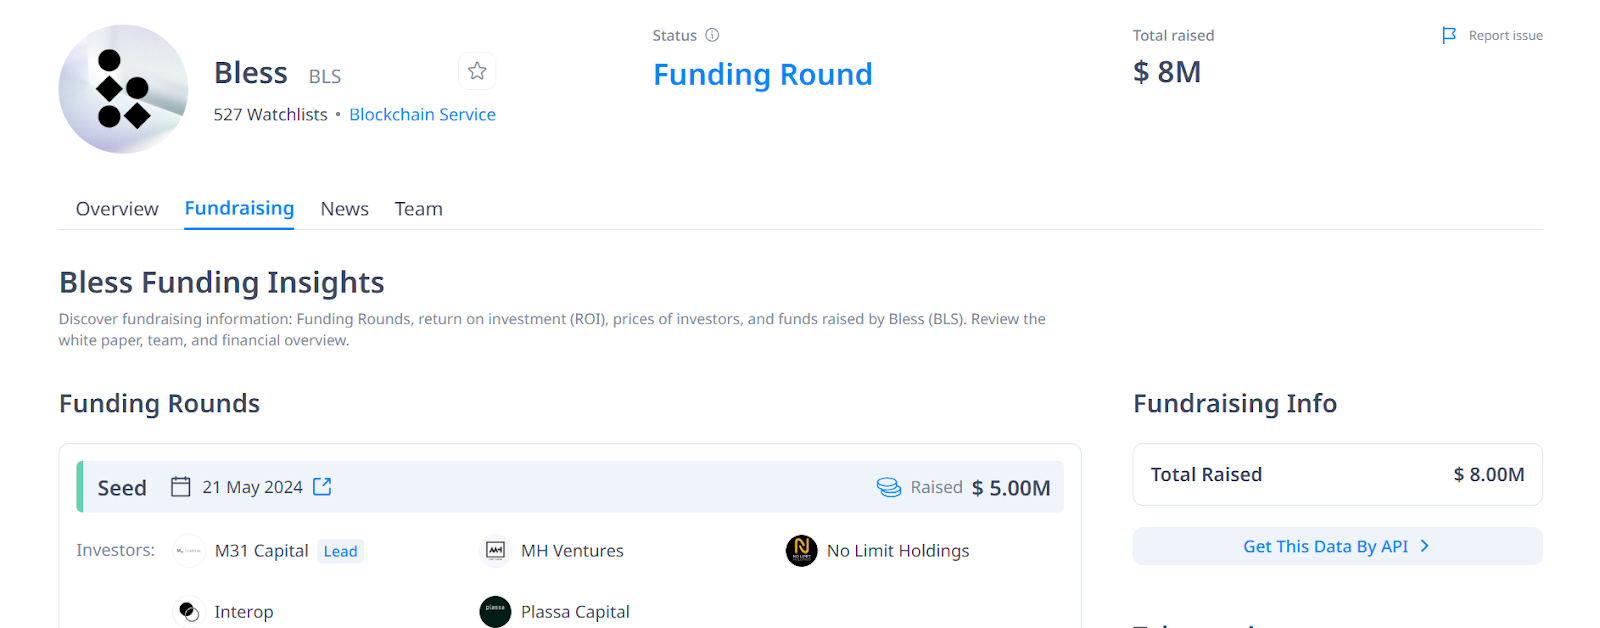Open the News tab
1600x628 pixels.
tap(344, 209)
